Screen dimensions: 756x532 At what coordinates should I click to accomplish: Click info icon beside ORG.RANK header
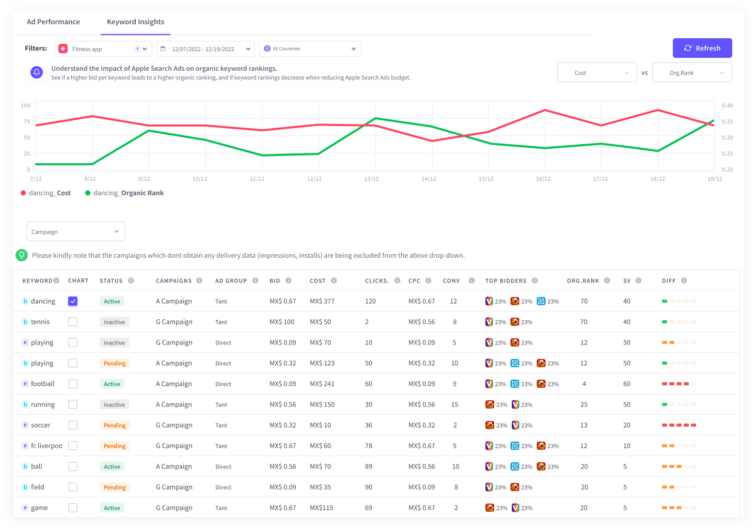tap(604, 281)
